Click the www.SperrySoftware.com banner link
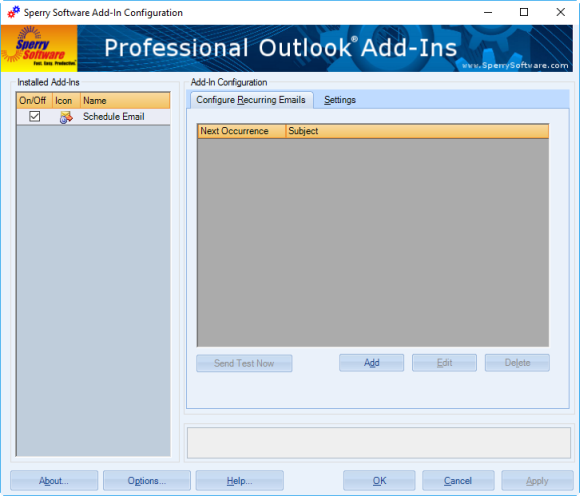Viewport: 580px width, 496px height. (x=515, y=65)
